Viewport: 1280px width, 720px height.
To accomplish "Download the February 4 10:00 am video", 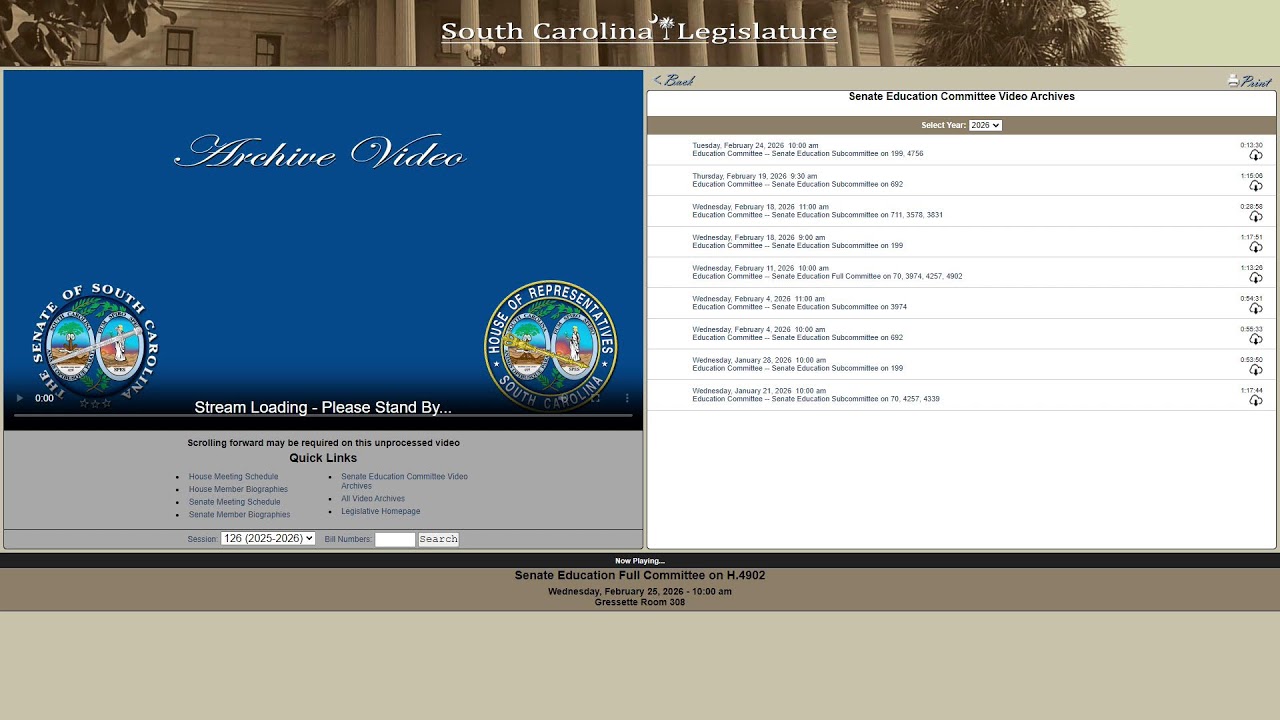I will [1256, 339].
